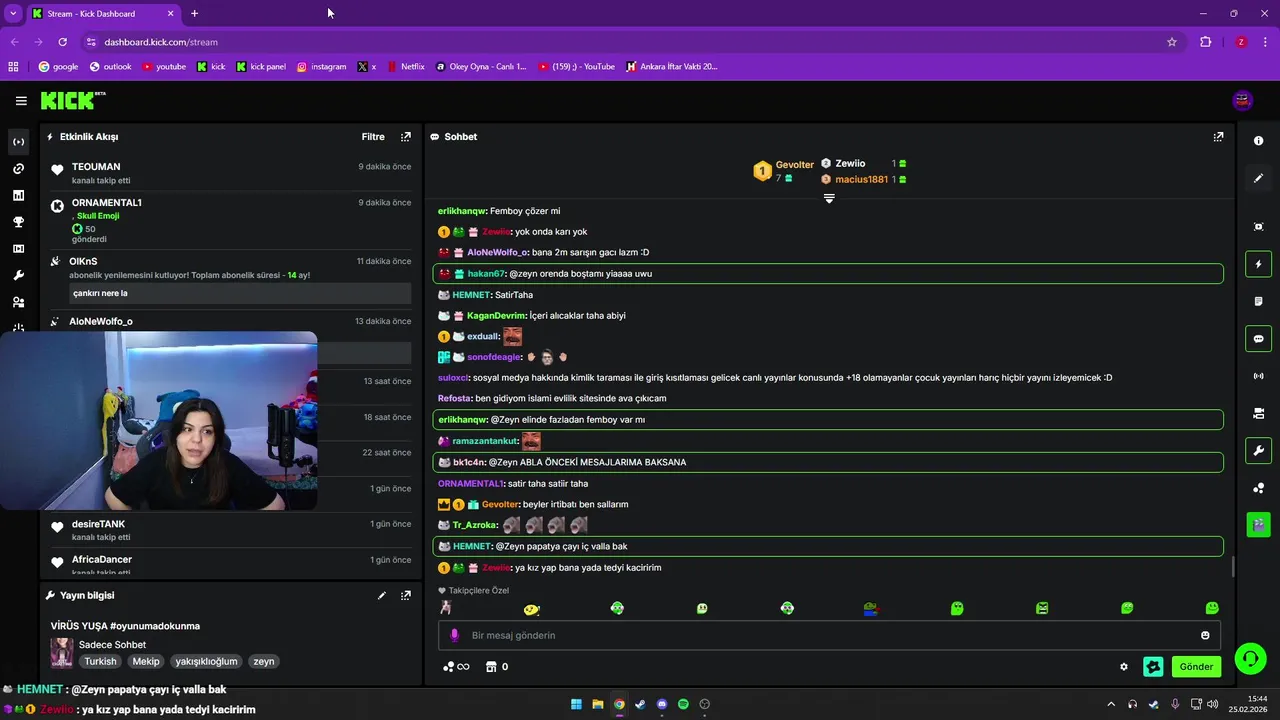
Task: Toggle the activity feed lightning bolt widget
Action: [x=1258, y=264]
